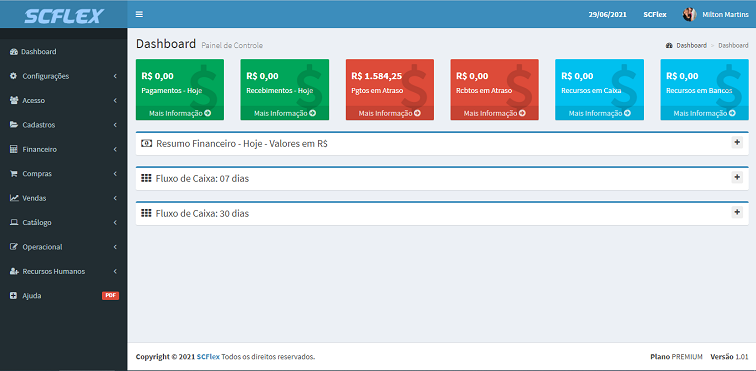Click Mais Informação under Pgtos em Atraso
The height and width of the screenshot is (371, 756).
click(390, 113)
